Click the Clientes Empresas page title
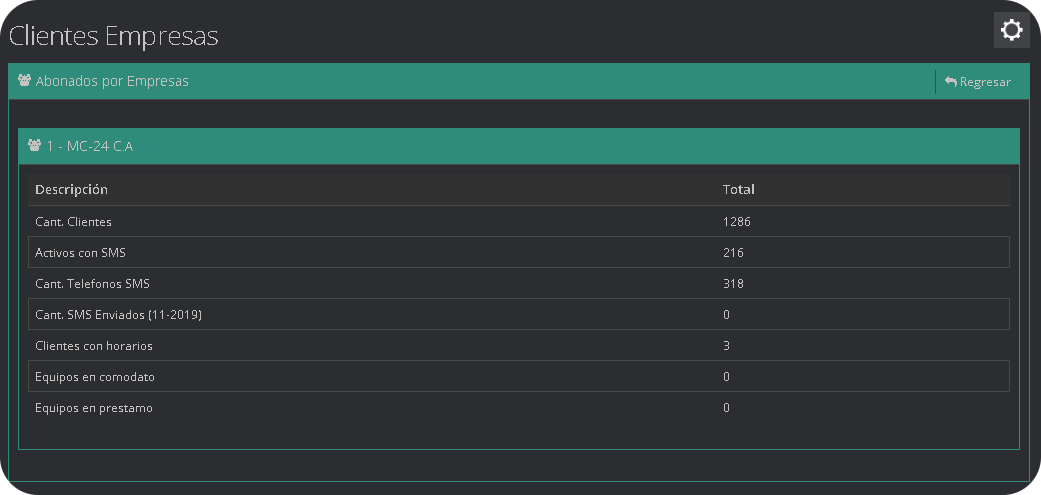 pos(113,36)
